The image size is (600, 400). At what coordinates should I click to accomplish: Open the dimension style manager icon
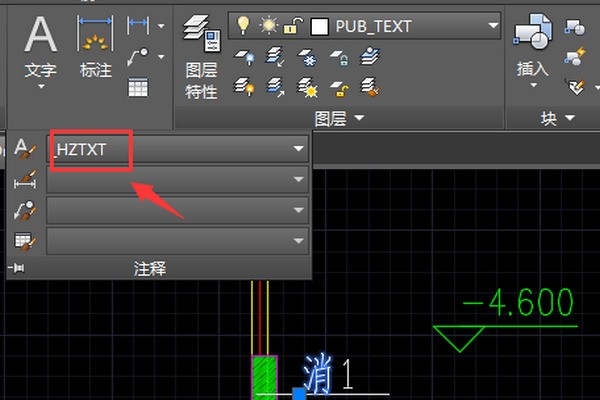(x=25, y=180)
